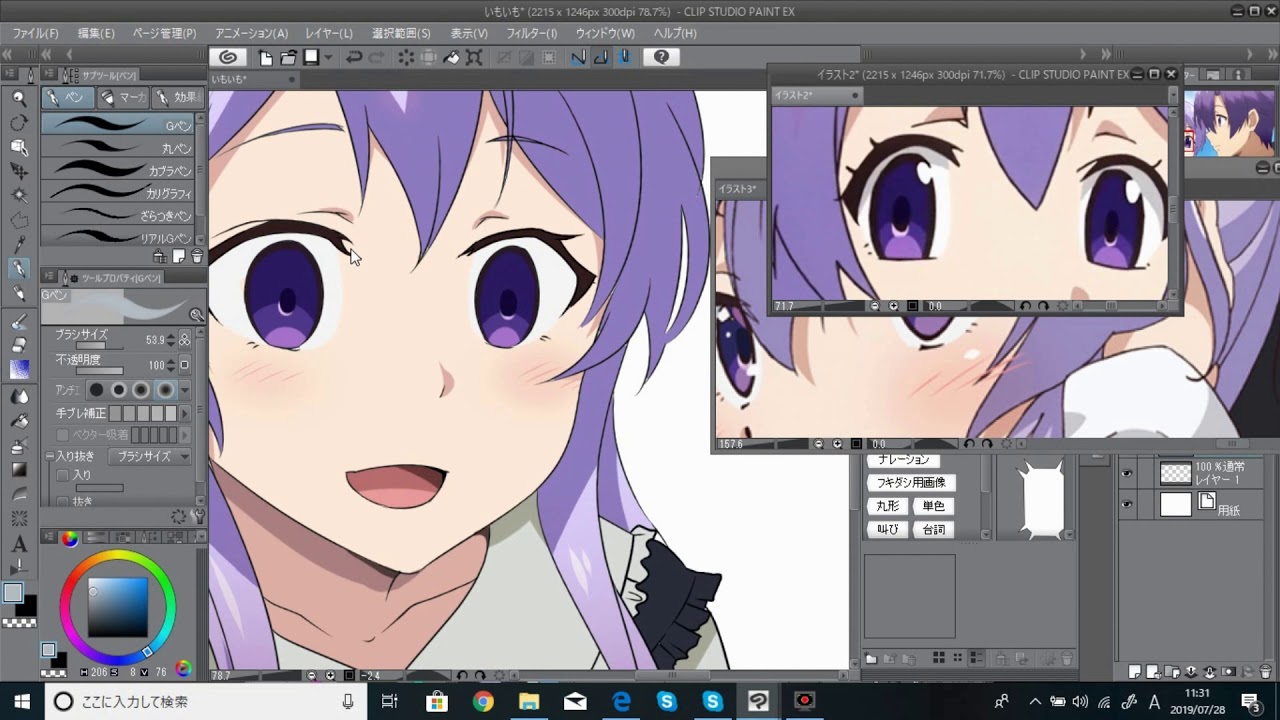Click the speech balloon material thumbnail
The width and height of the screenshot is (1280, 720).
tap(1042, 501)
